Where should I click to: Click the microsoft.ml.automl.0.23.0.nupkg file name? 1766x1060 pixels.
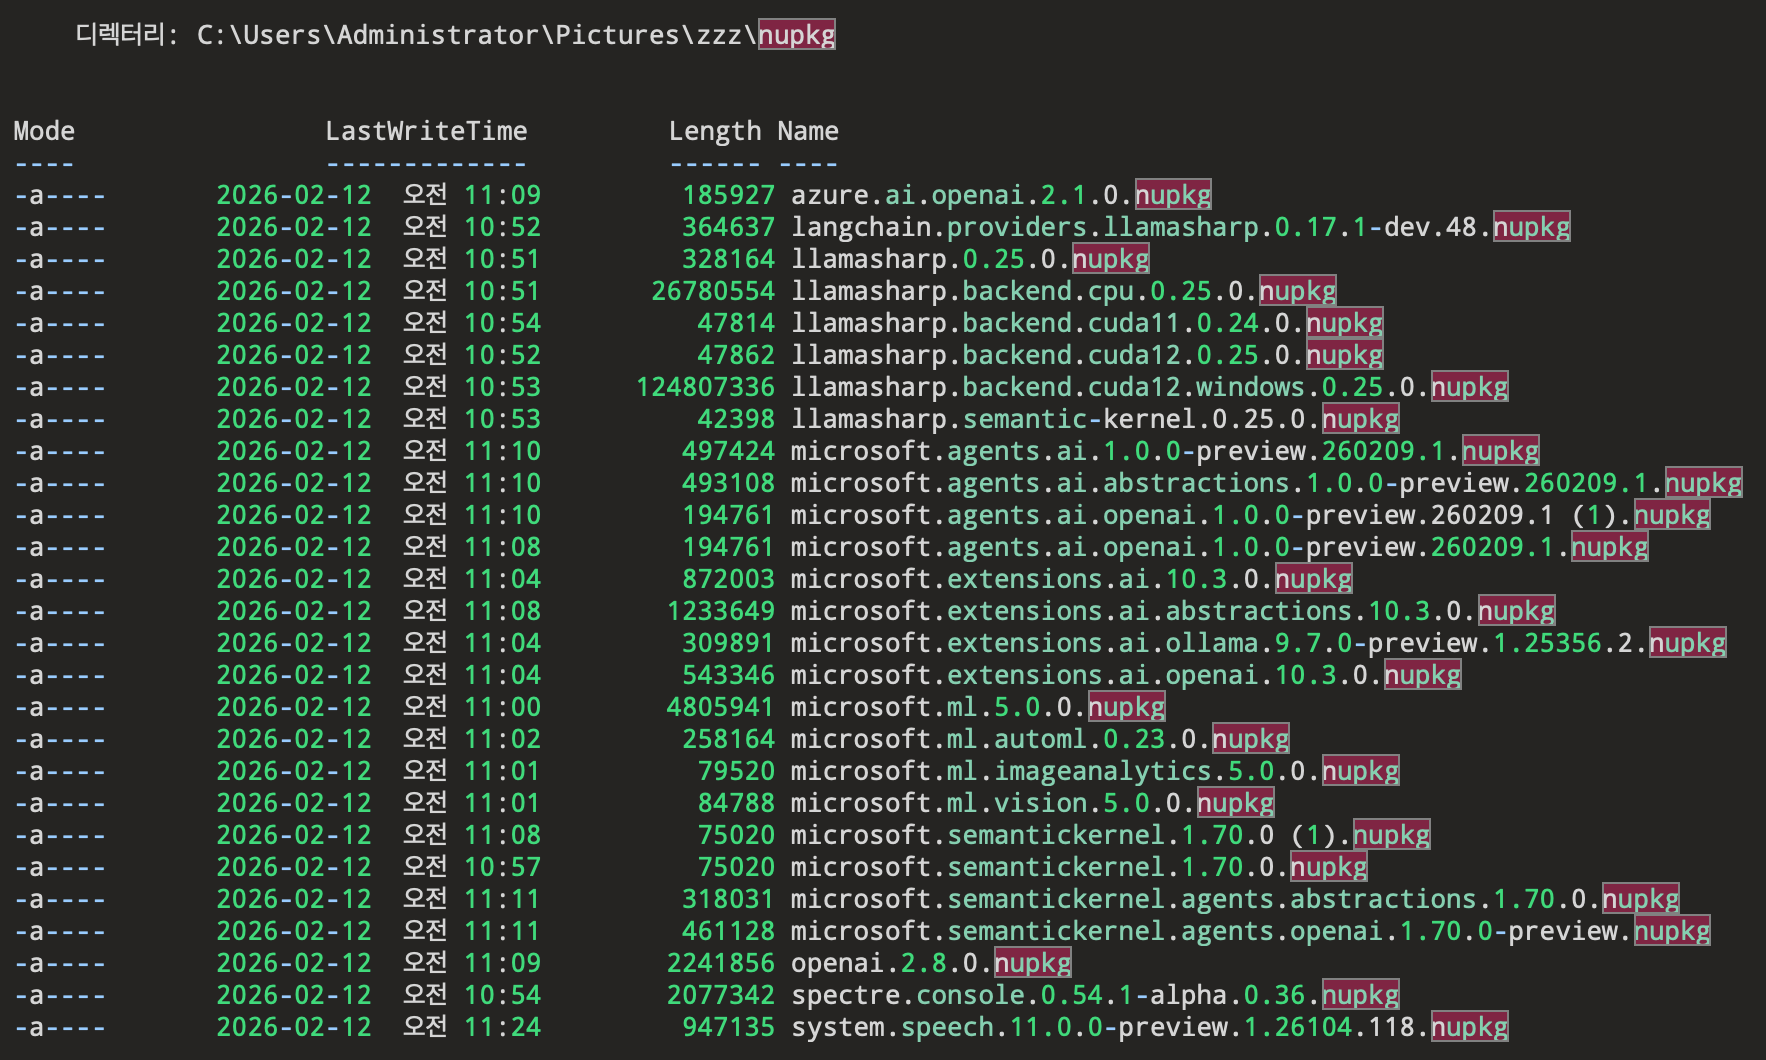(1040, 739)
